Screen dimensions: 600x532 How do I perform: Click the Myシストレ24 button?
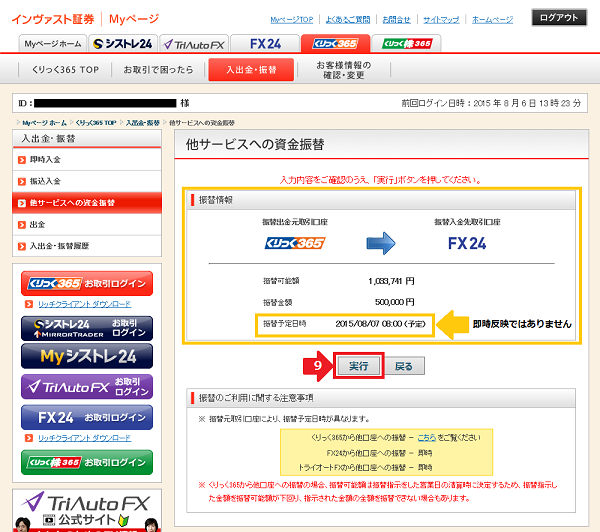tap(87, 356)
